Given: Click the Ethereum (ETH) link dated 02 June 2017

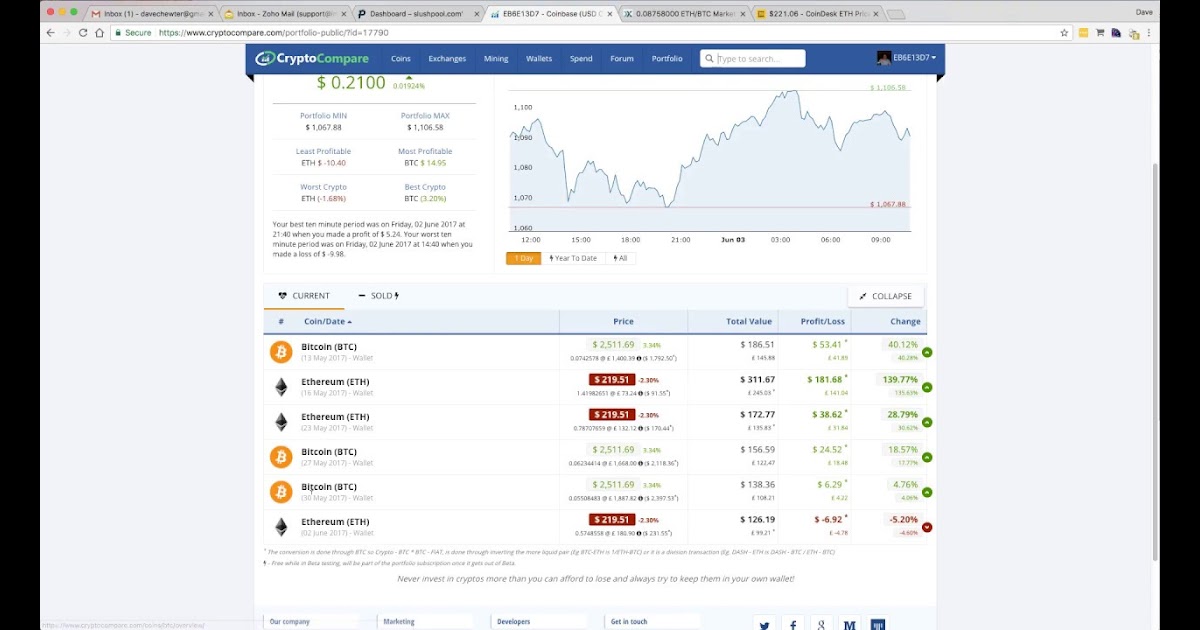Looking at the screenshot, I should tap(335, 522).
